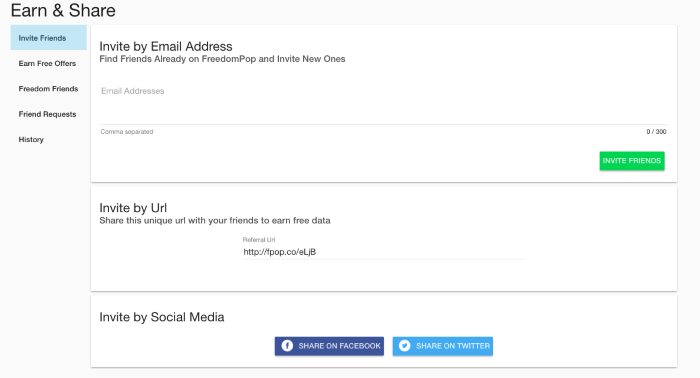Click the 'Invite by Email Address' heading
The width and height of the screenshot is (700, 378).
166,46
